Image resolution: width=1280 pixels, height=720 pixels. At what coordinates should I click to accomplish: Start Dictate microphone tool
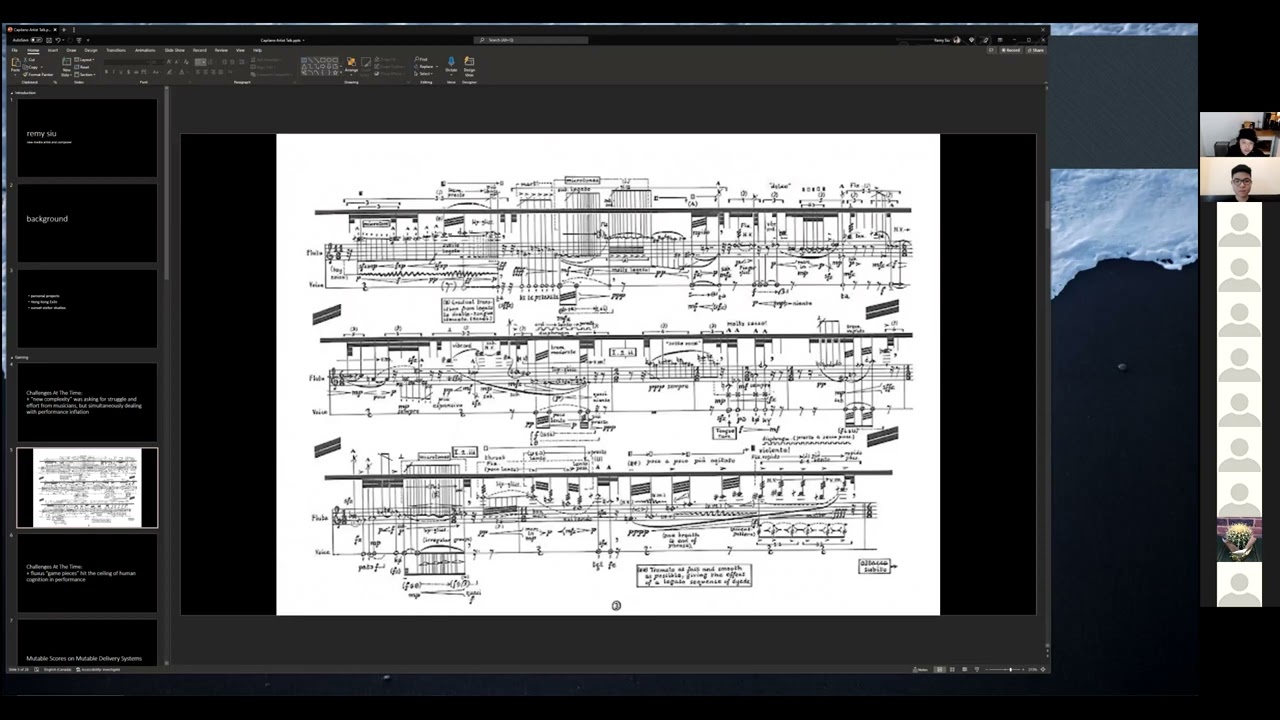click(x=451, y=65)
